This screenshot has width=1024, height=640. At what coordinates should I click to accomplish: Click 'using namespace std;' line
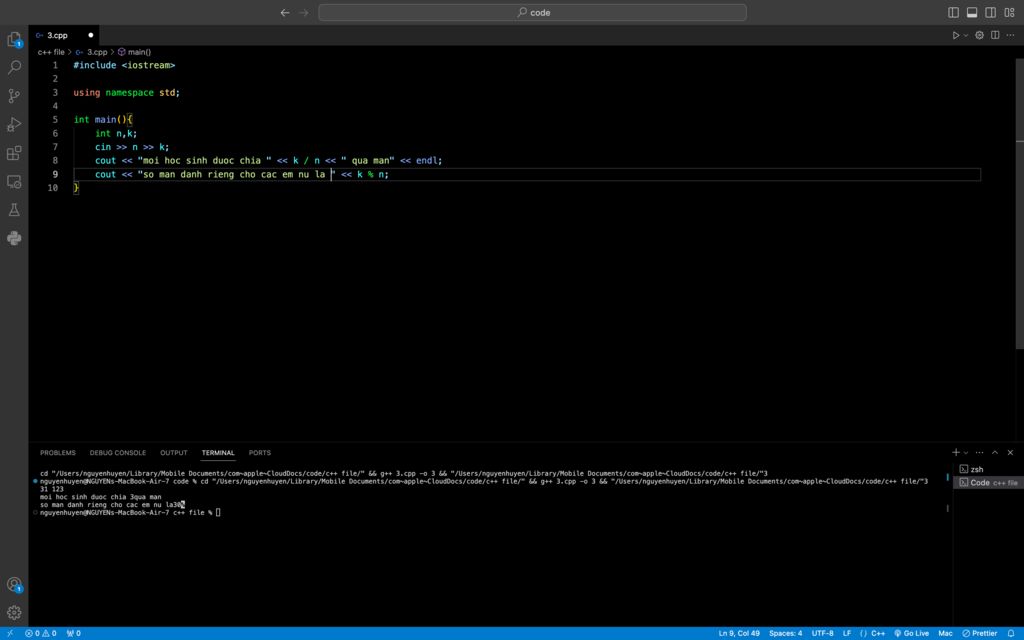[126, 93]
